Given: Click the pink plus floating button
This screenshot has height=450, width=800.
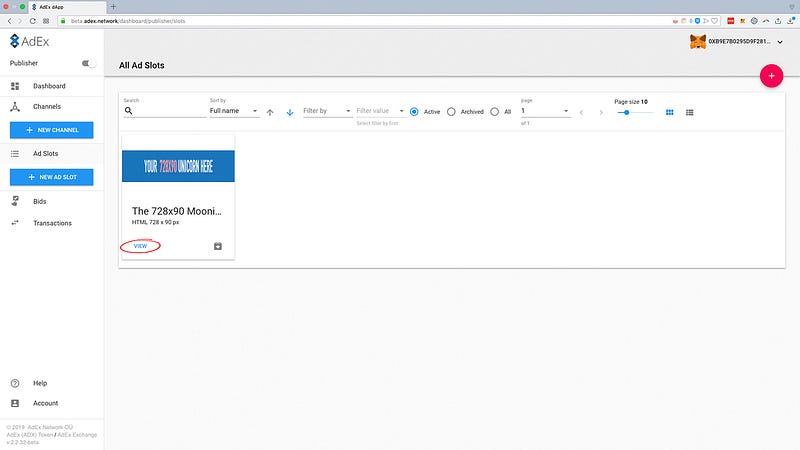Looking at the screenshot, I should pyautogui.click(x=771, y=76).
